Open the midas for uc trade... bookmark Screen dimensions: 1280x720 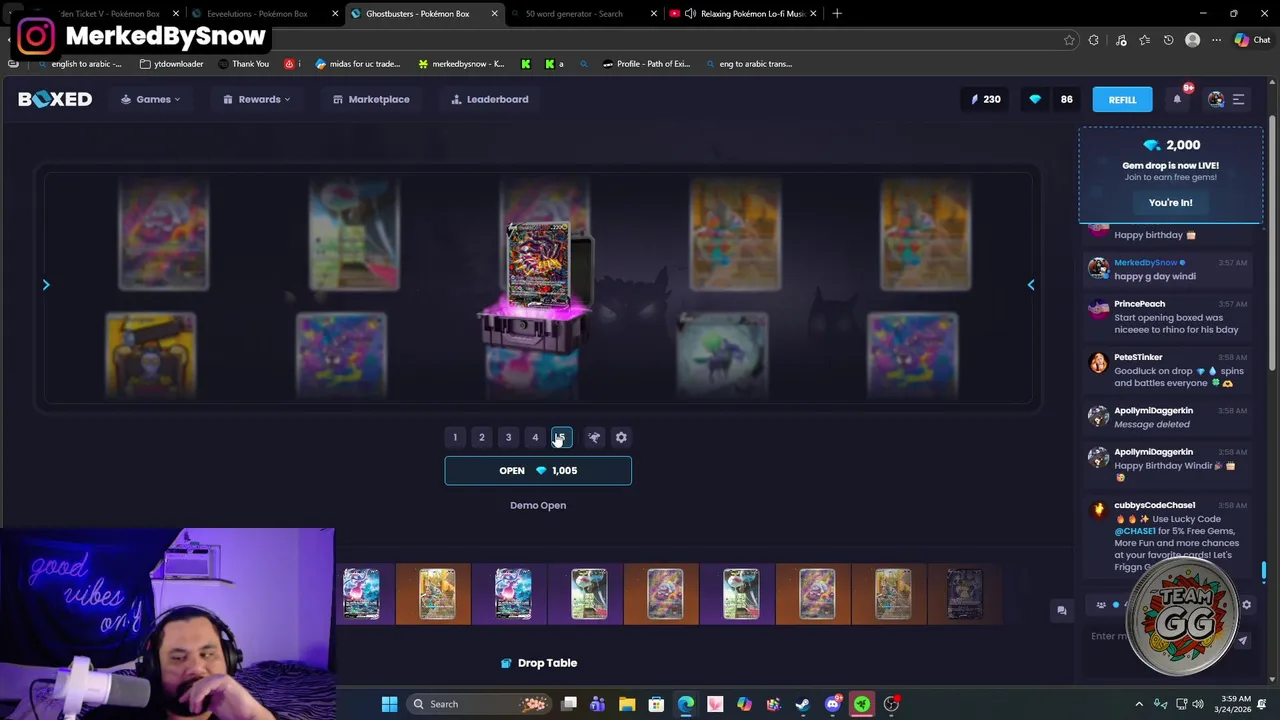click(x=357, y=64)
